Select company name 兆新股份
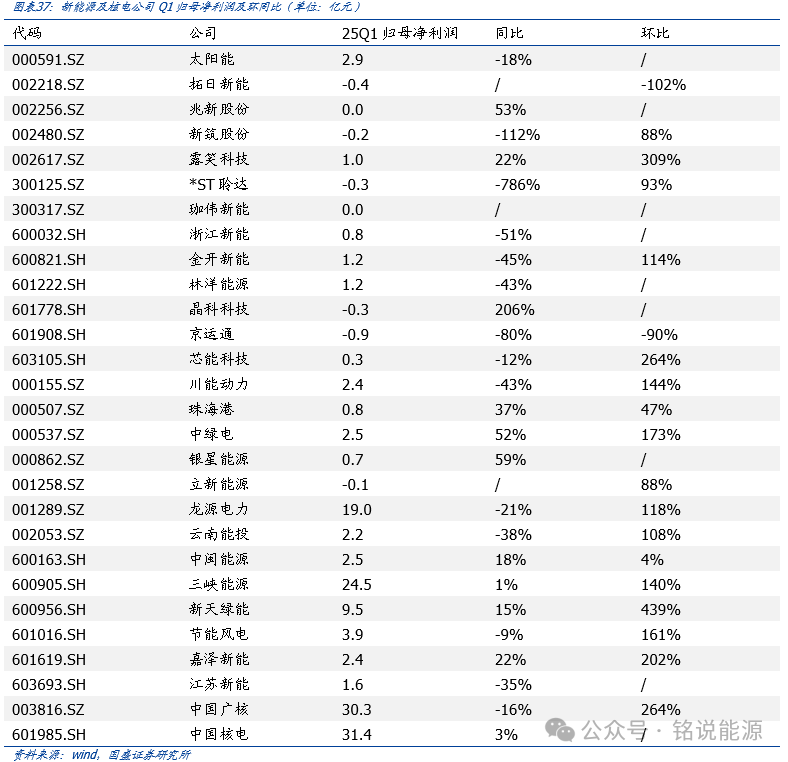 (x=219, y=110)
